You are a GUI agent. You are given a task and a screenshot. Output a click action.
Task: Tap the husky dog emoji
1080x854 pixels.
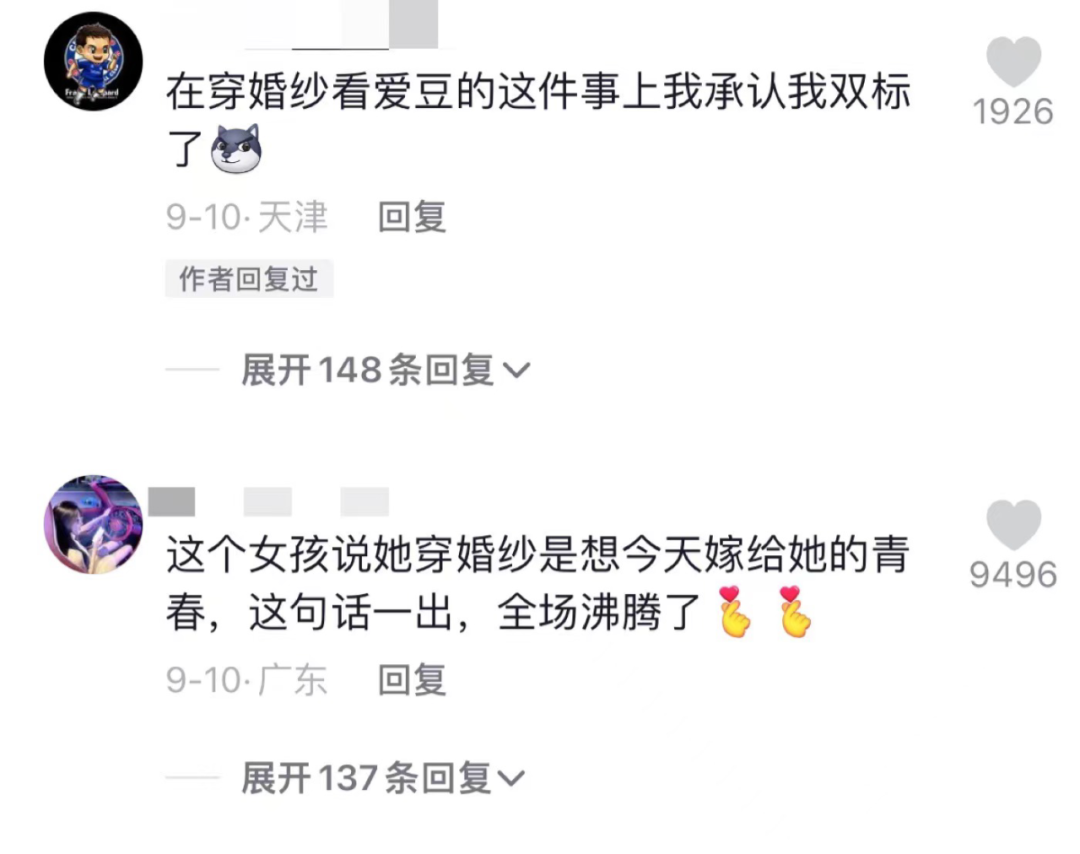tap(236, 148)
